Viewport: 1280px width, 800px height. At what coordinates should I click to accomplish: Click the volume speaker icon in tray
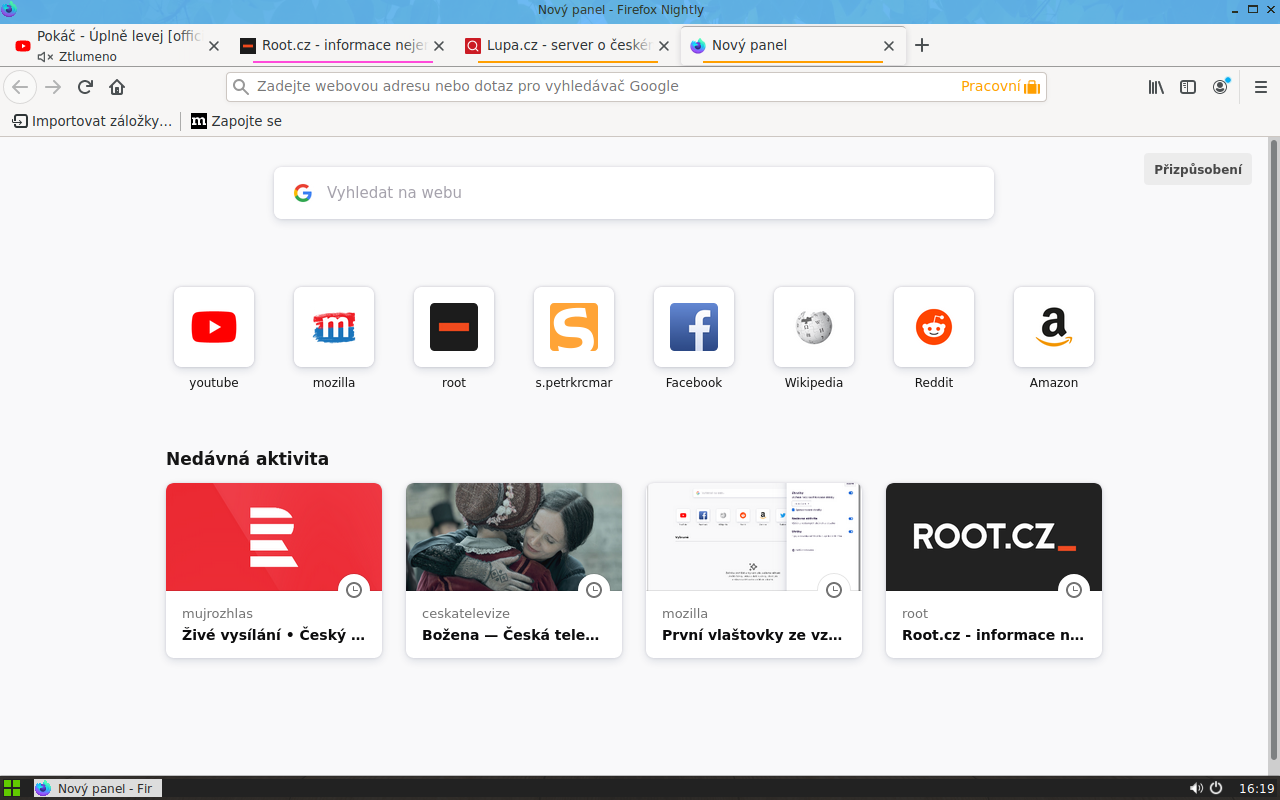click(x=1196, y=788)
